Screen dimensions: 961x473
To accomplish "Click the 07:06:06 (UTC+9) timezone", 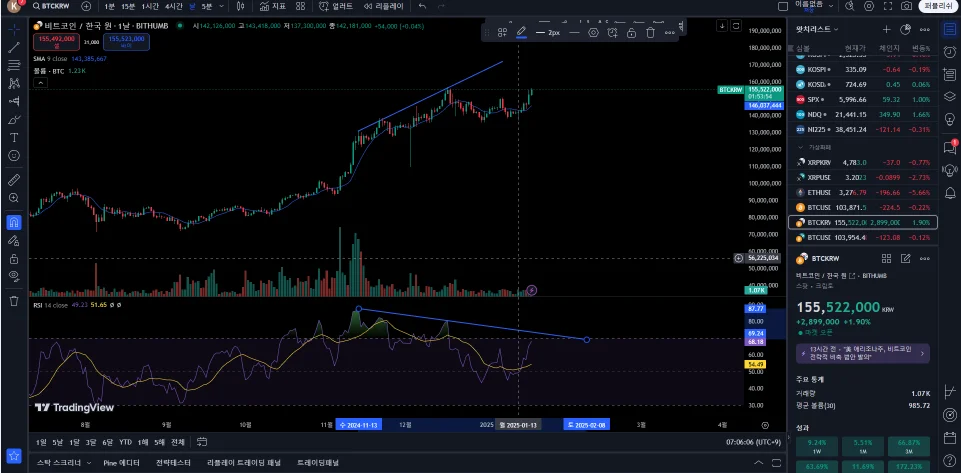I will click(x=753, y=442).
